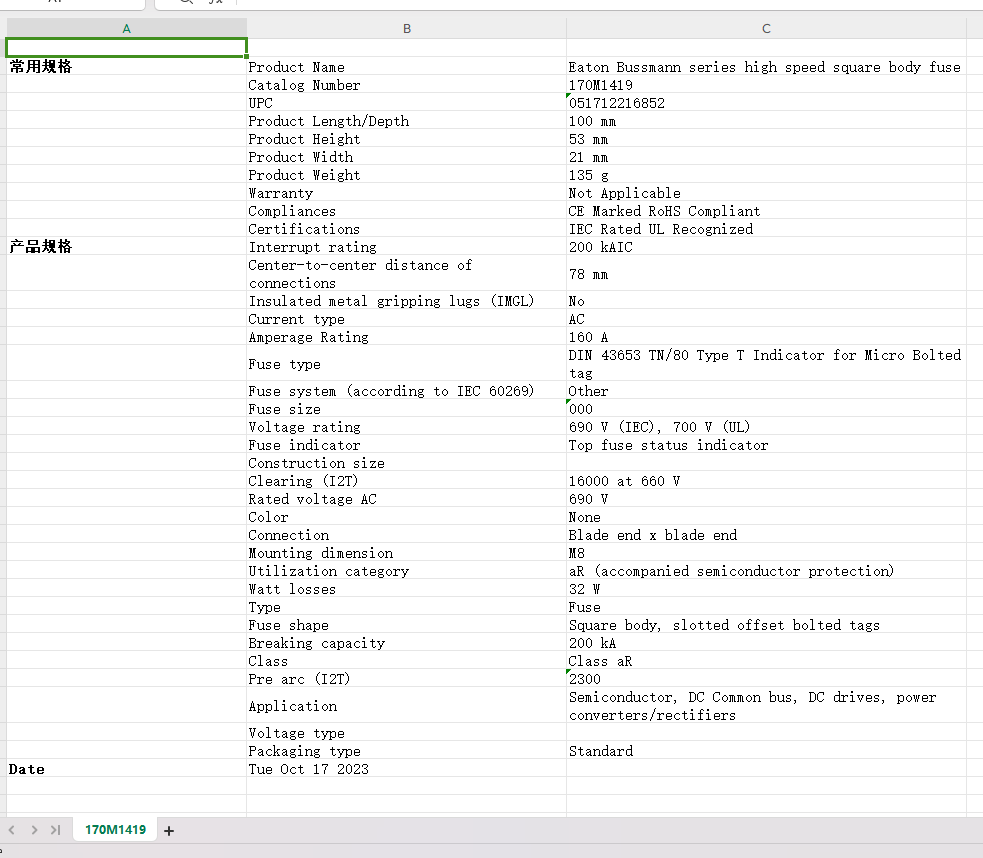Select 'Product Length/Depth' cell
The height and width of the screenshot is (858, 983).
[406, 120]
